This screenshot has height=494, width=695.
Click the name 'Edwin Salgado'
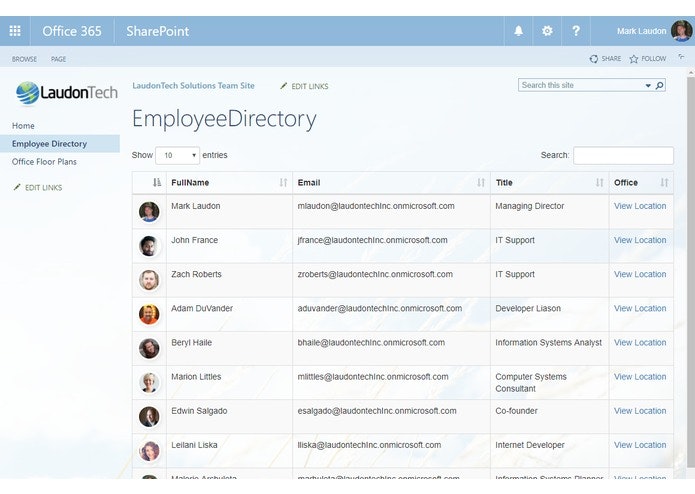coord(199,411)
